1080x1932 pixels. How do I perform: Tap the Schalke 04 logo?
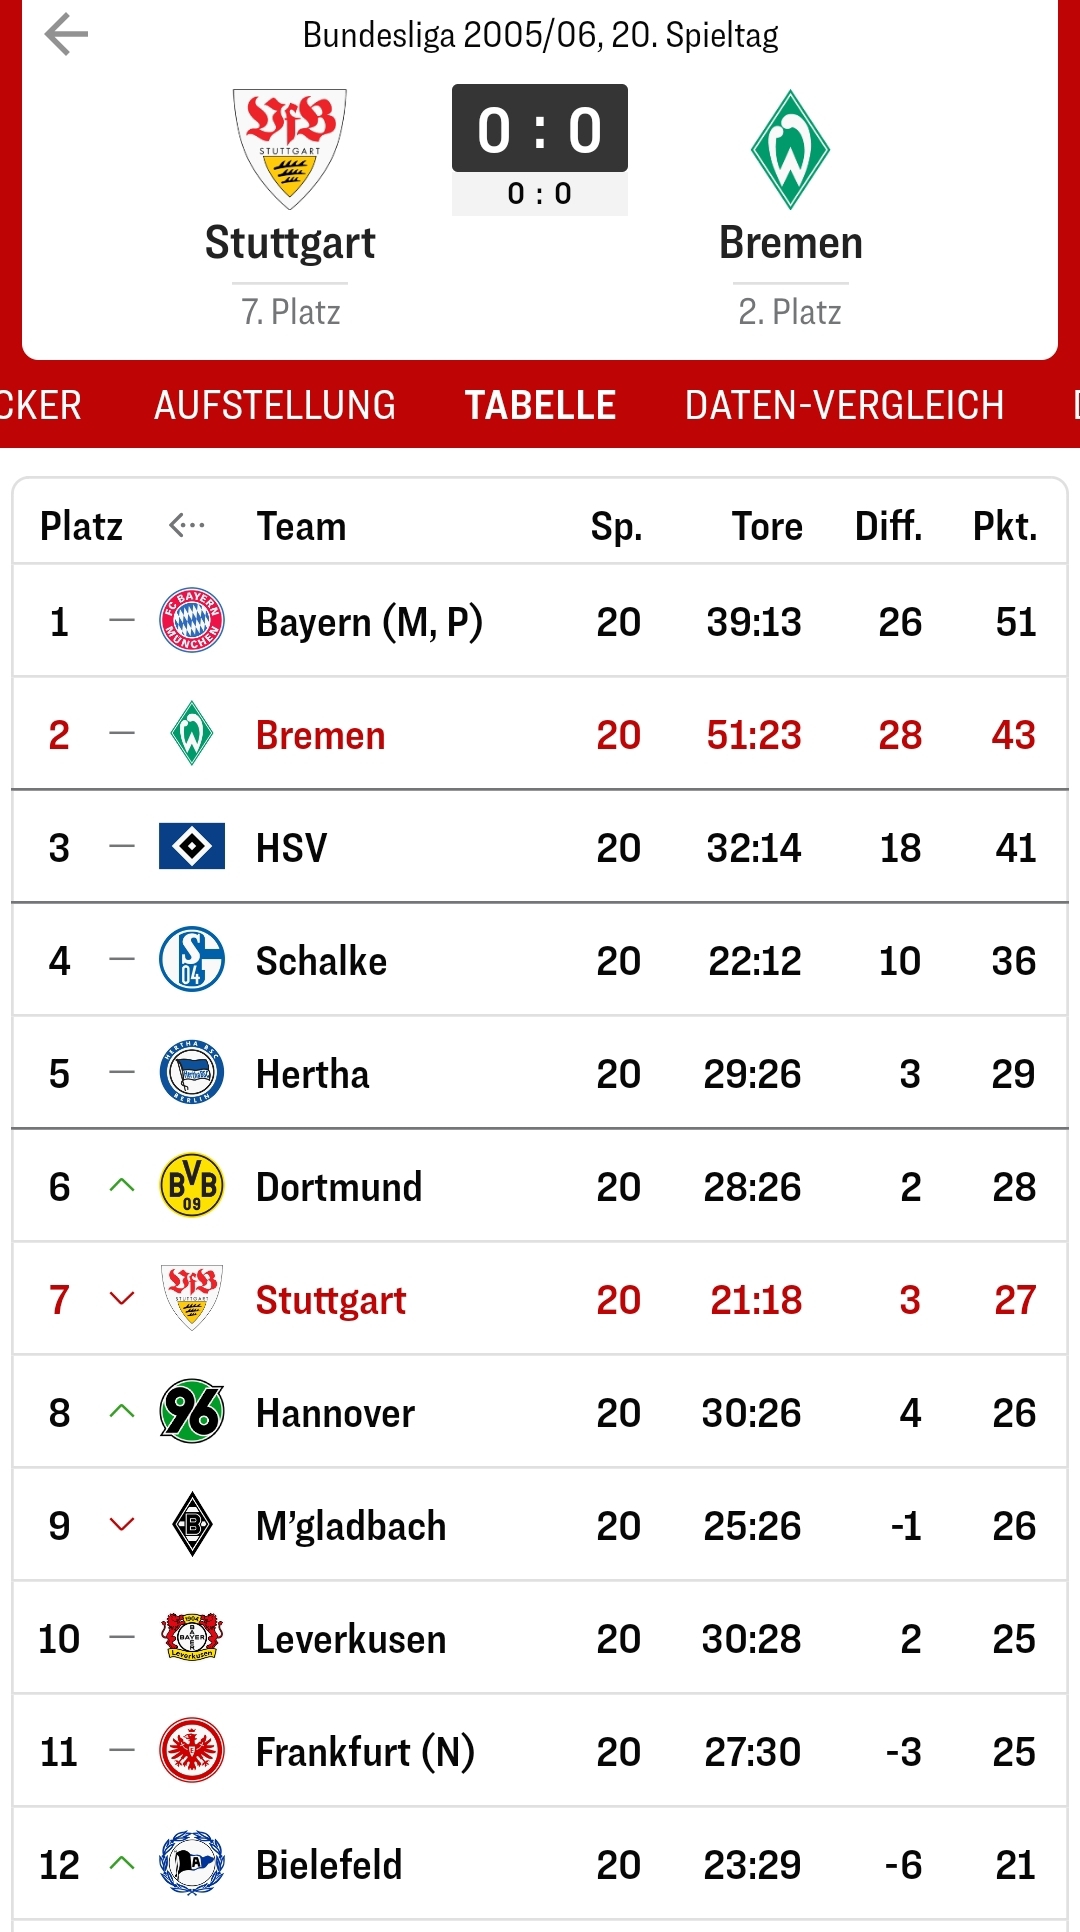(x=192, y=960)
